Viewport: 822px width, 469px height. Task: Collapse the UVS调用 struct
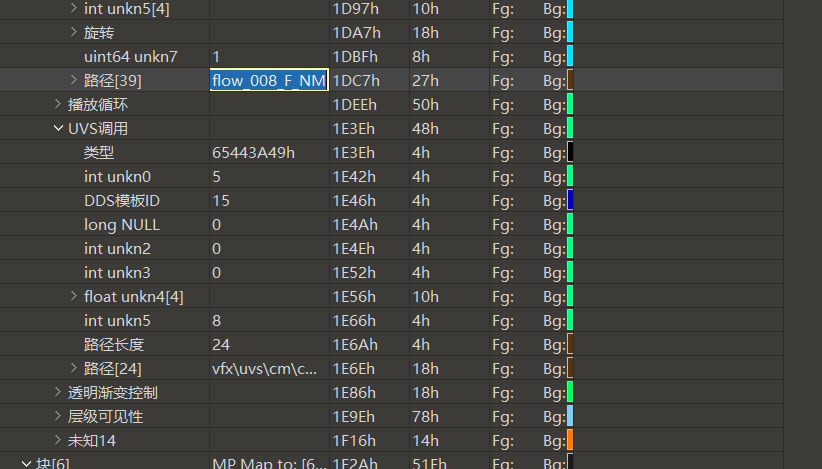[x=58, y=128]
